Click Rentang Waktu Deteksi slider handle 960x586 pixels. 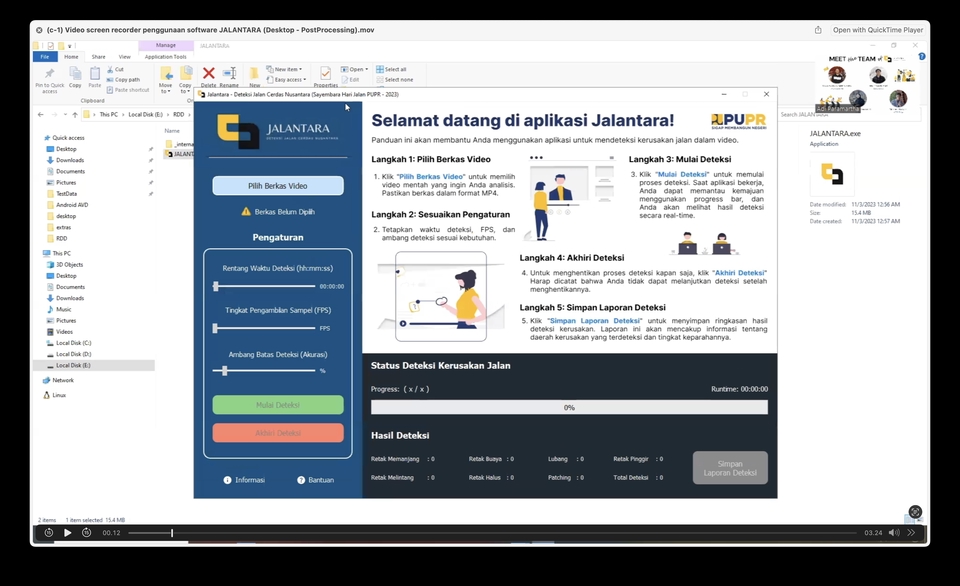point(216,286)
